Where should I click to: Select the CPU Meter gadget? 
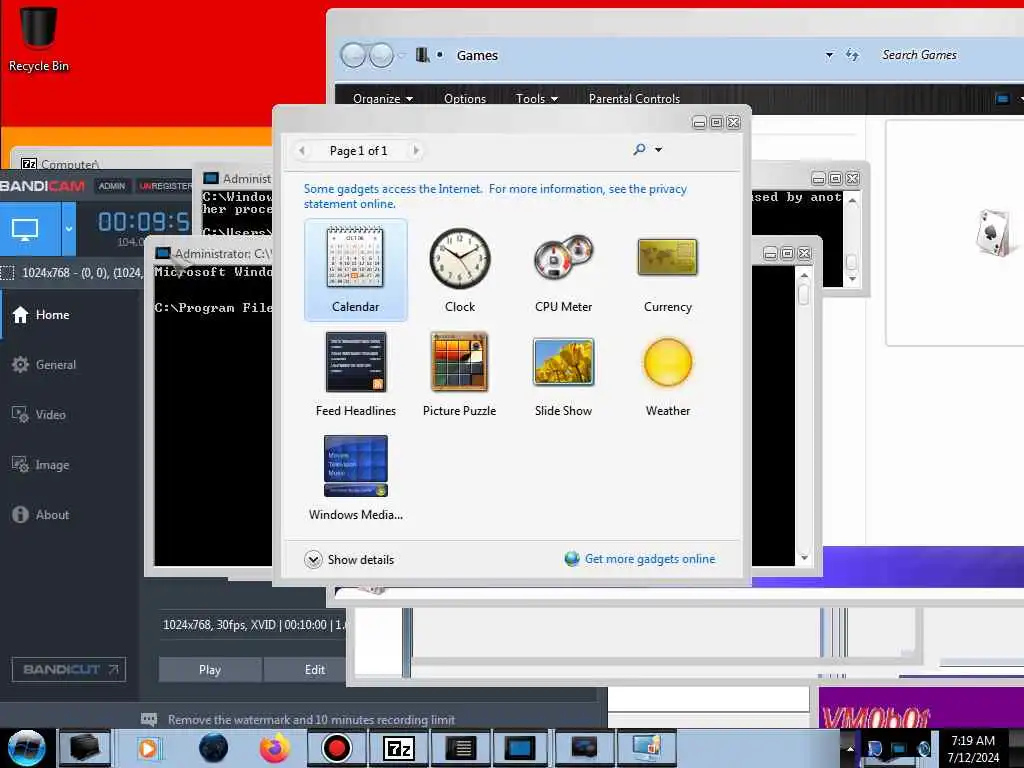point(563,270)
